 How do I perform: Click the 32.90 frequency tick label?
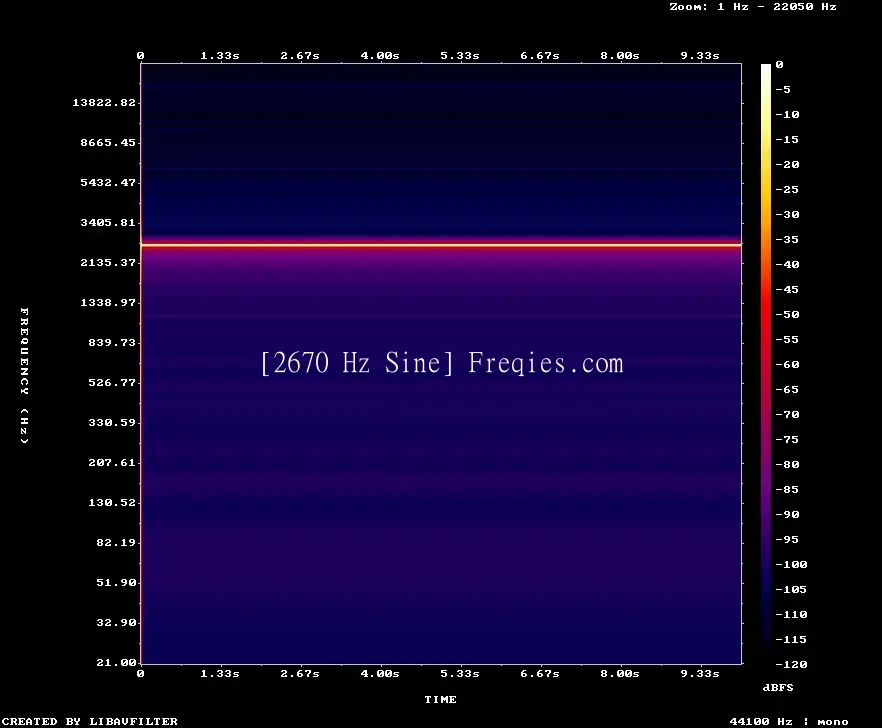[116, 622]
